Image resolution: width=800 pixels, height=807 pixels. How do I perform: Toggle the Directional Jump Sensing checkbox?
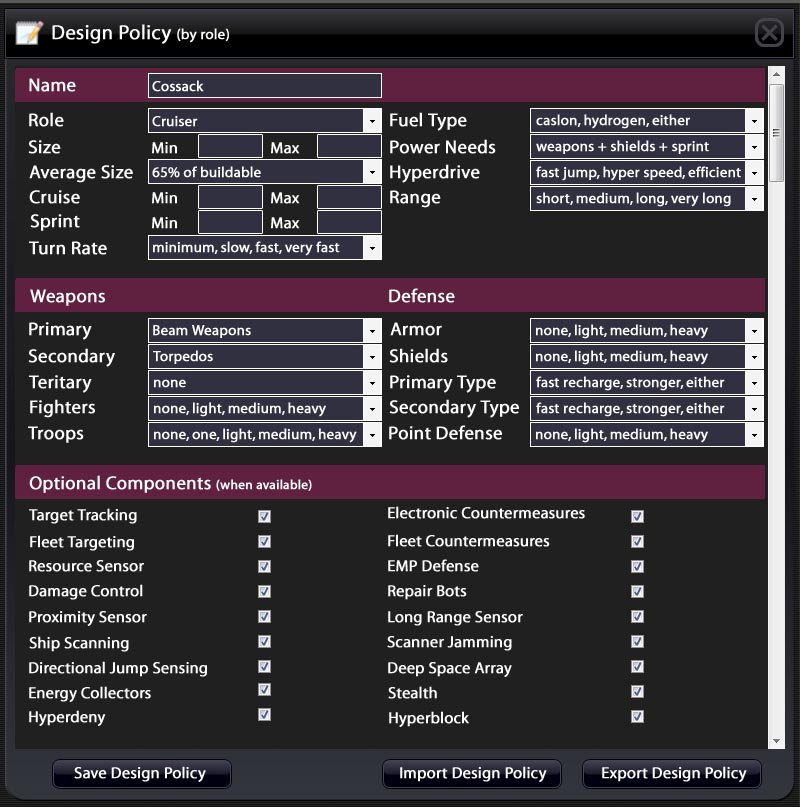(264, 666)
